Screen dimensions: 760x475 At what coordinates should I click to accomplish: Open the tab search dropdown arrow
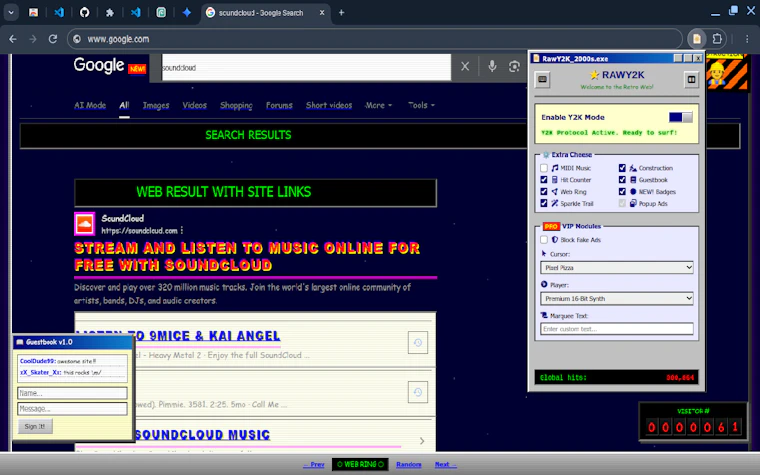coord(11,13)
